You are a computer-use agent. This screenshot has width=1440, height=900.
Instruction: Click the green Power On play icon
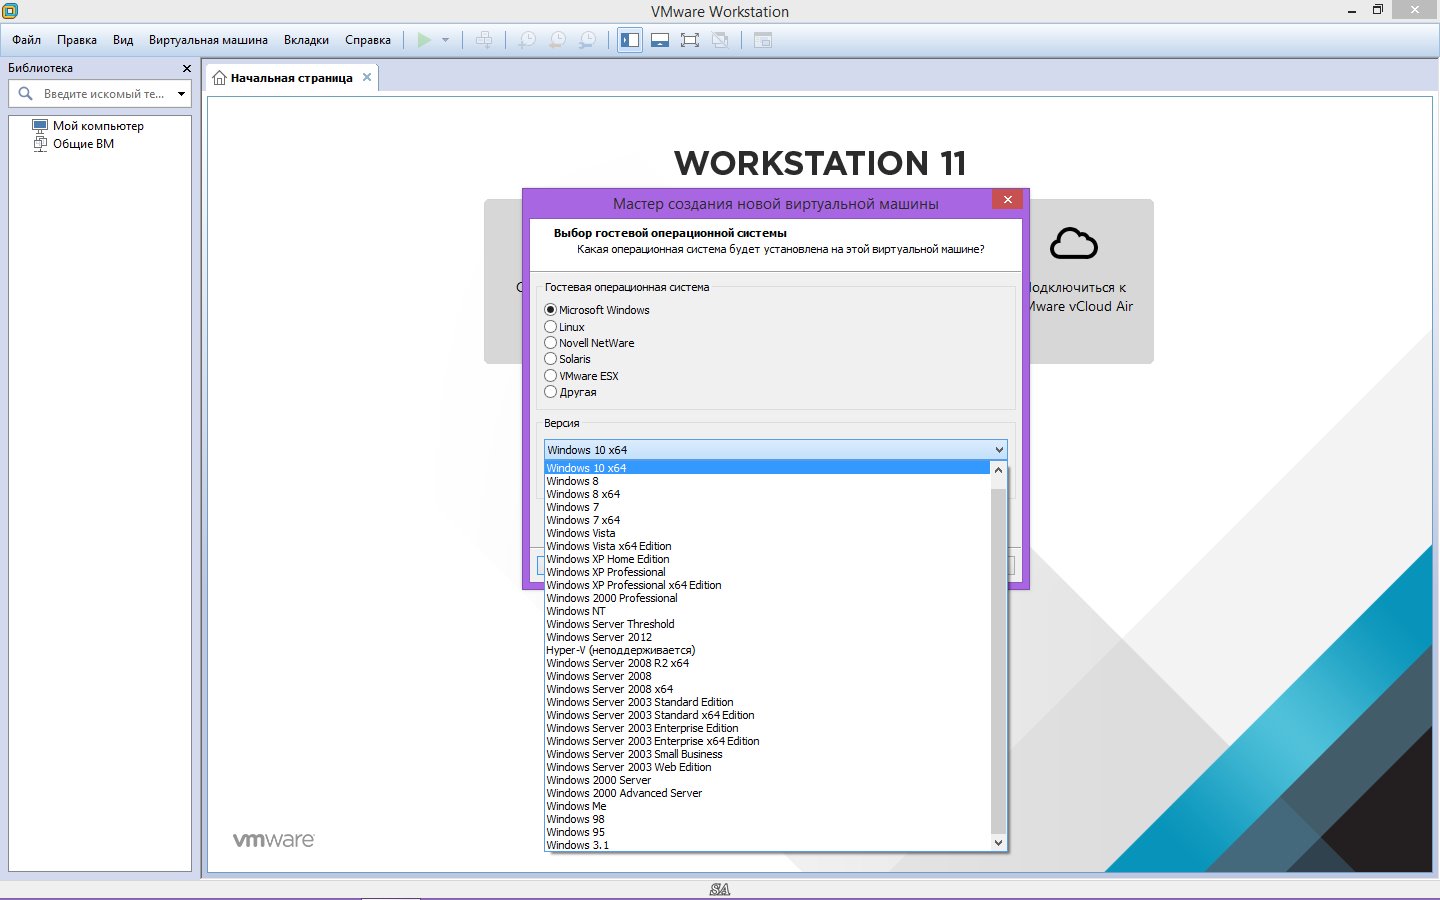coord(424,40)
